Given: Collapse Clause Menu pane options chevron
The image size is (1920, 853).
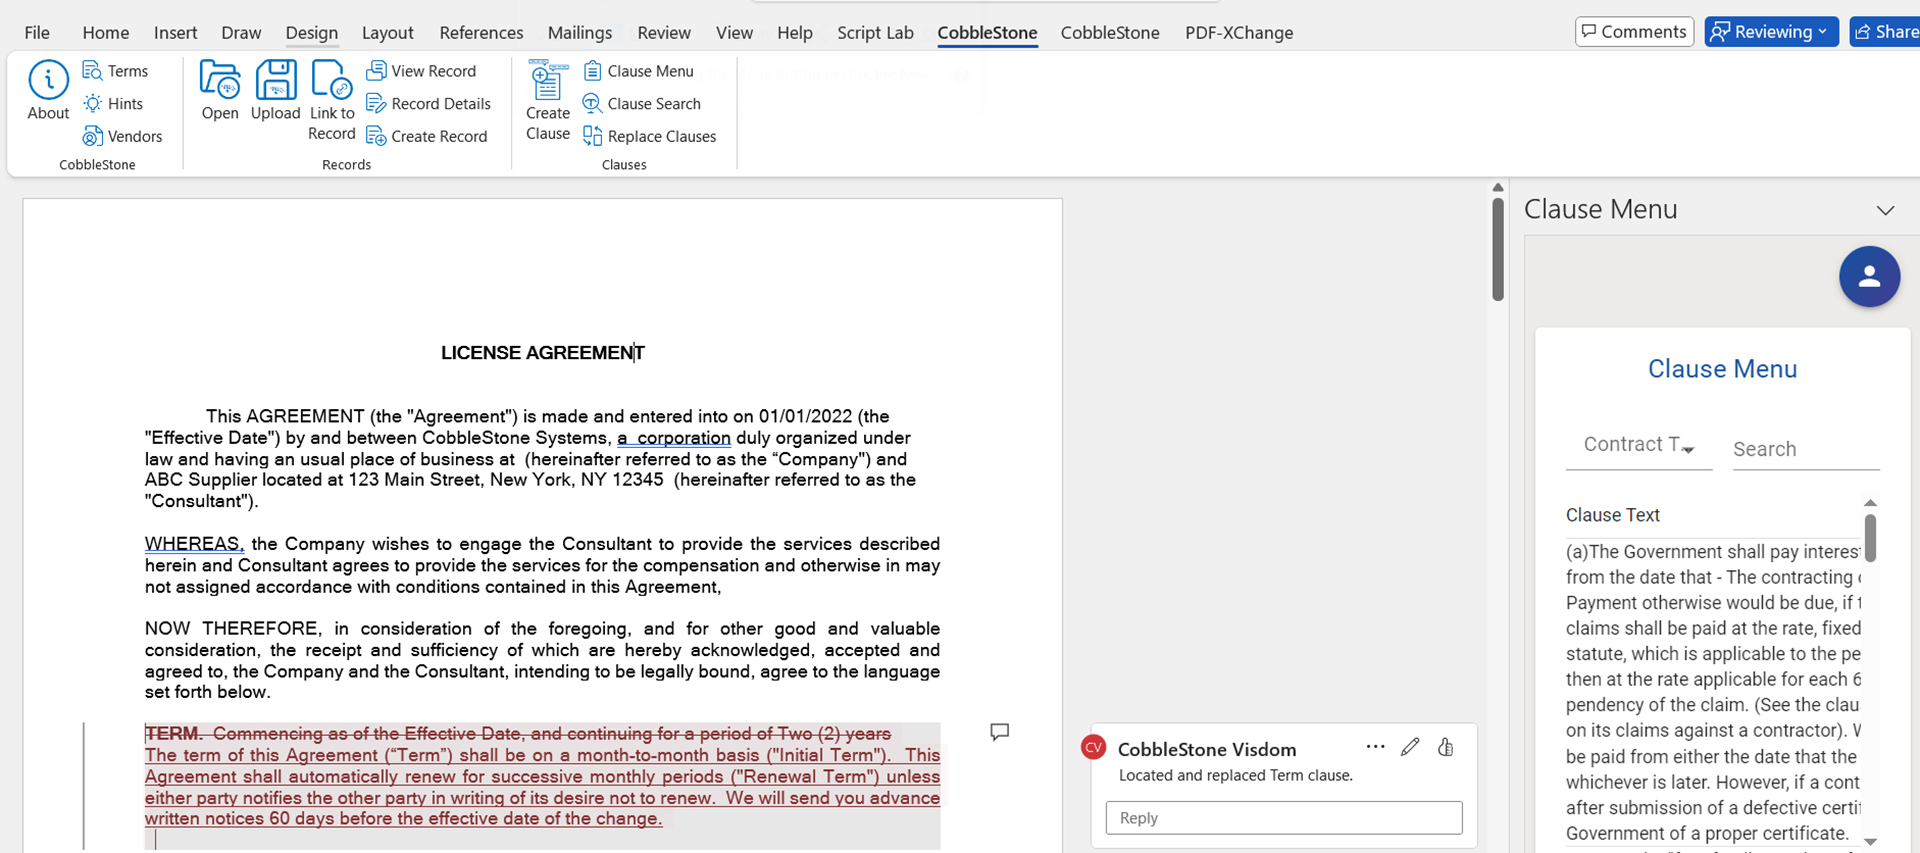Looking at the screenshot, I should coord(1885,210).
